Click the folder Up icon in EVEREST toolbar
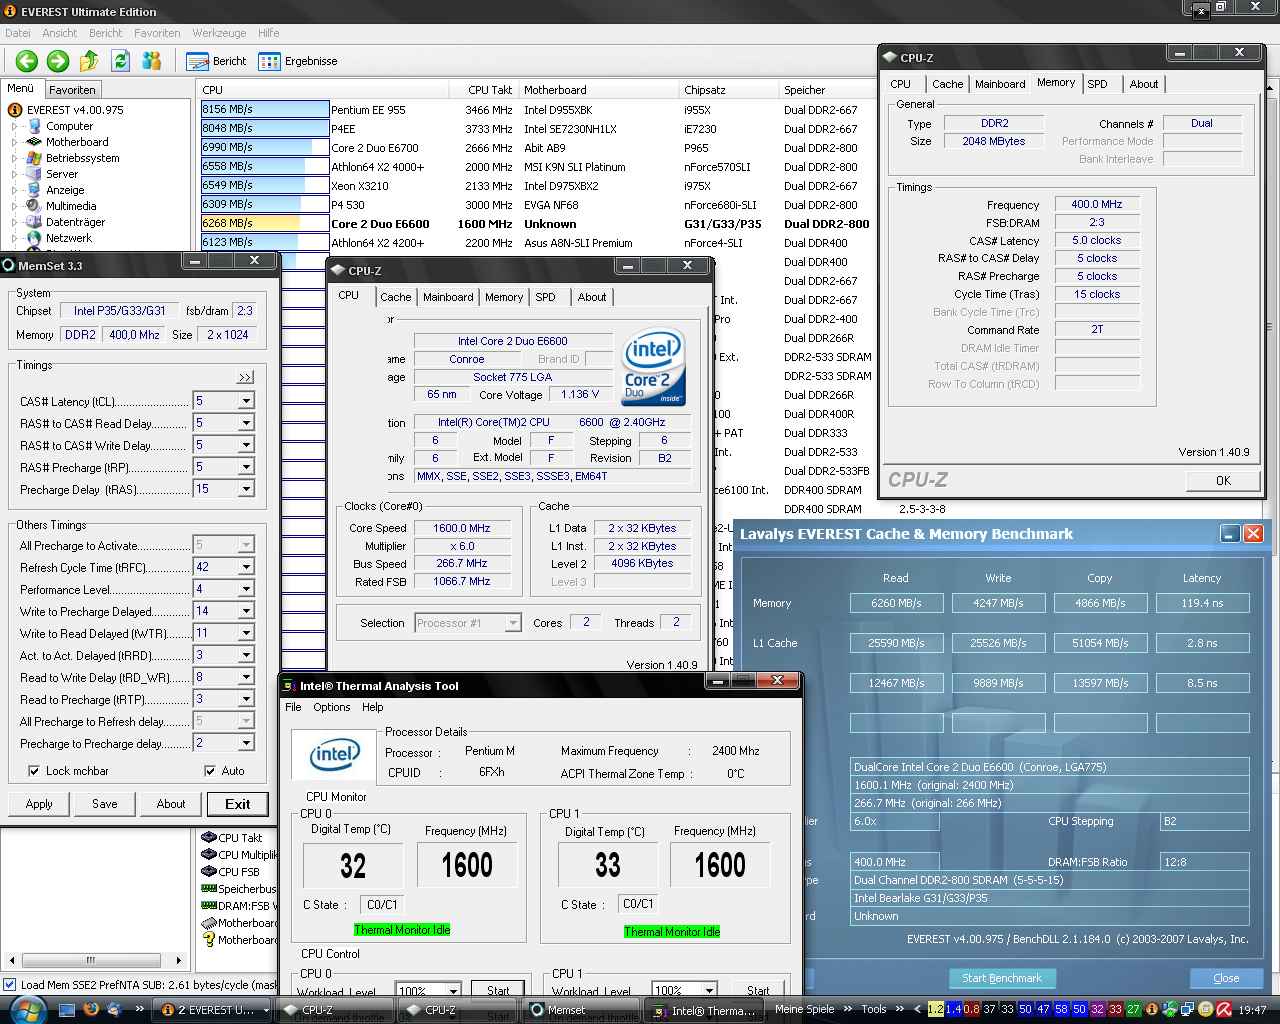Screen dimensions: 1280x1024 click(89, 61)
